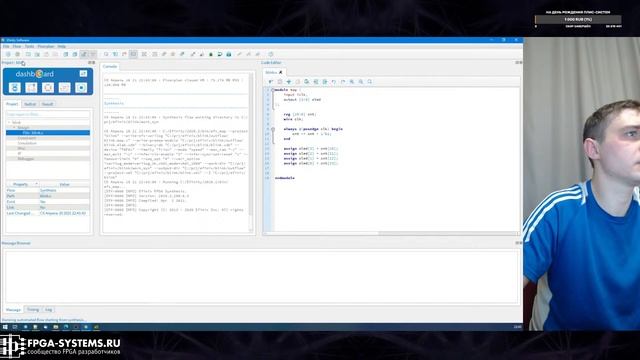The height and width of the screenshot is (360, 640).
Task: Click the Stop flow icon on dashboard
Action: coord(81,88)
